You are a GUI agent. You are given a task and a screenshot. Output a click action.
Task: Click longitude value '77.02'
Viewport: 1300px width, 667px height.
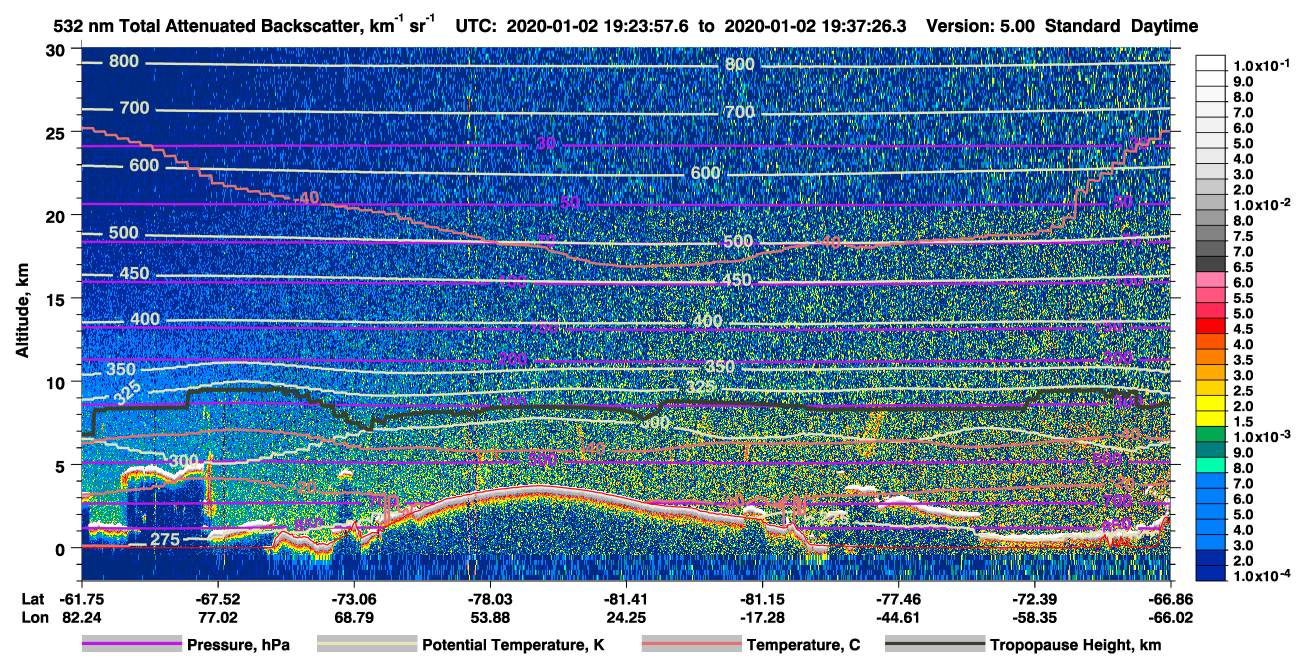pos(217,617)
